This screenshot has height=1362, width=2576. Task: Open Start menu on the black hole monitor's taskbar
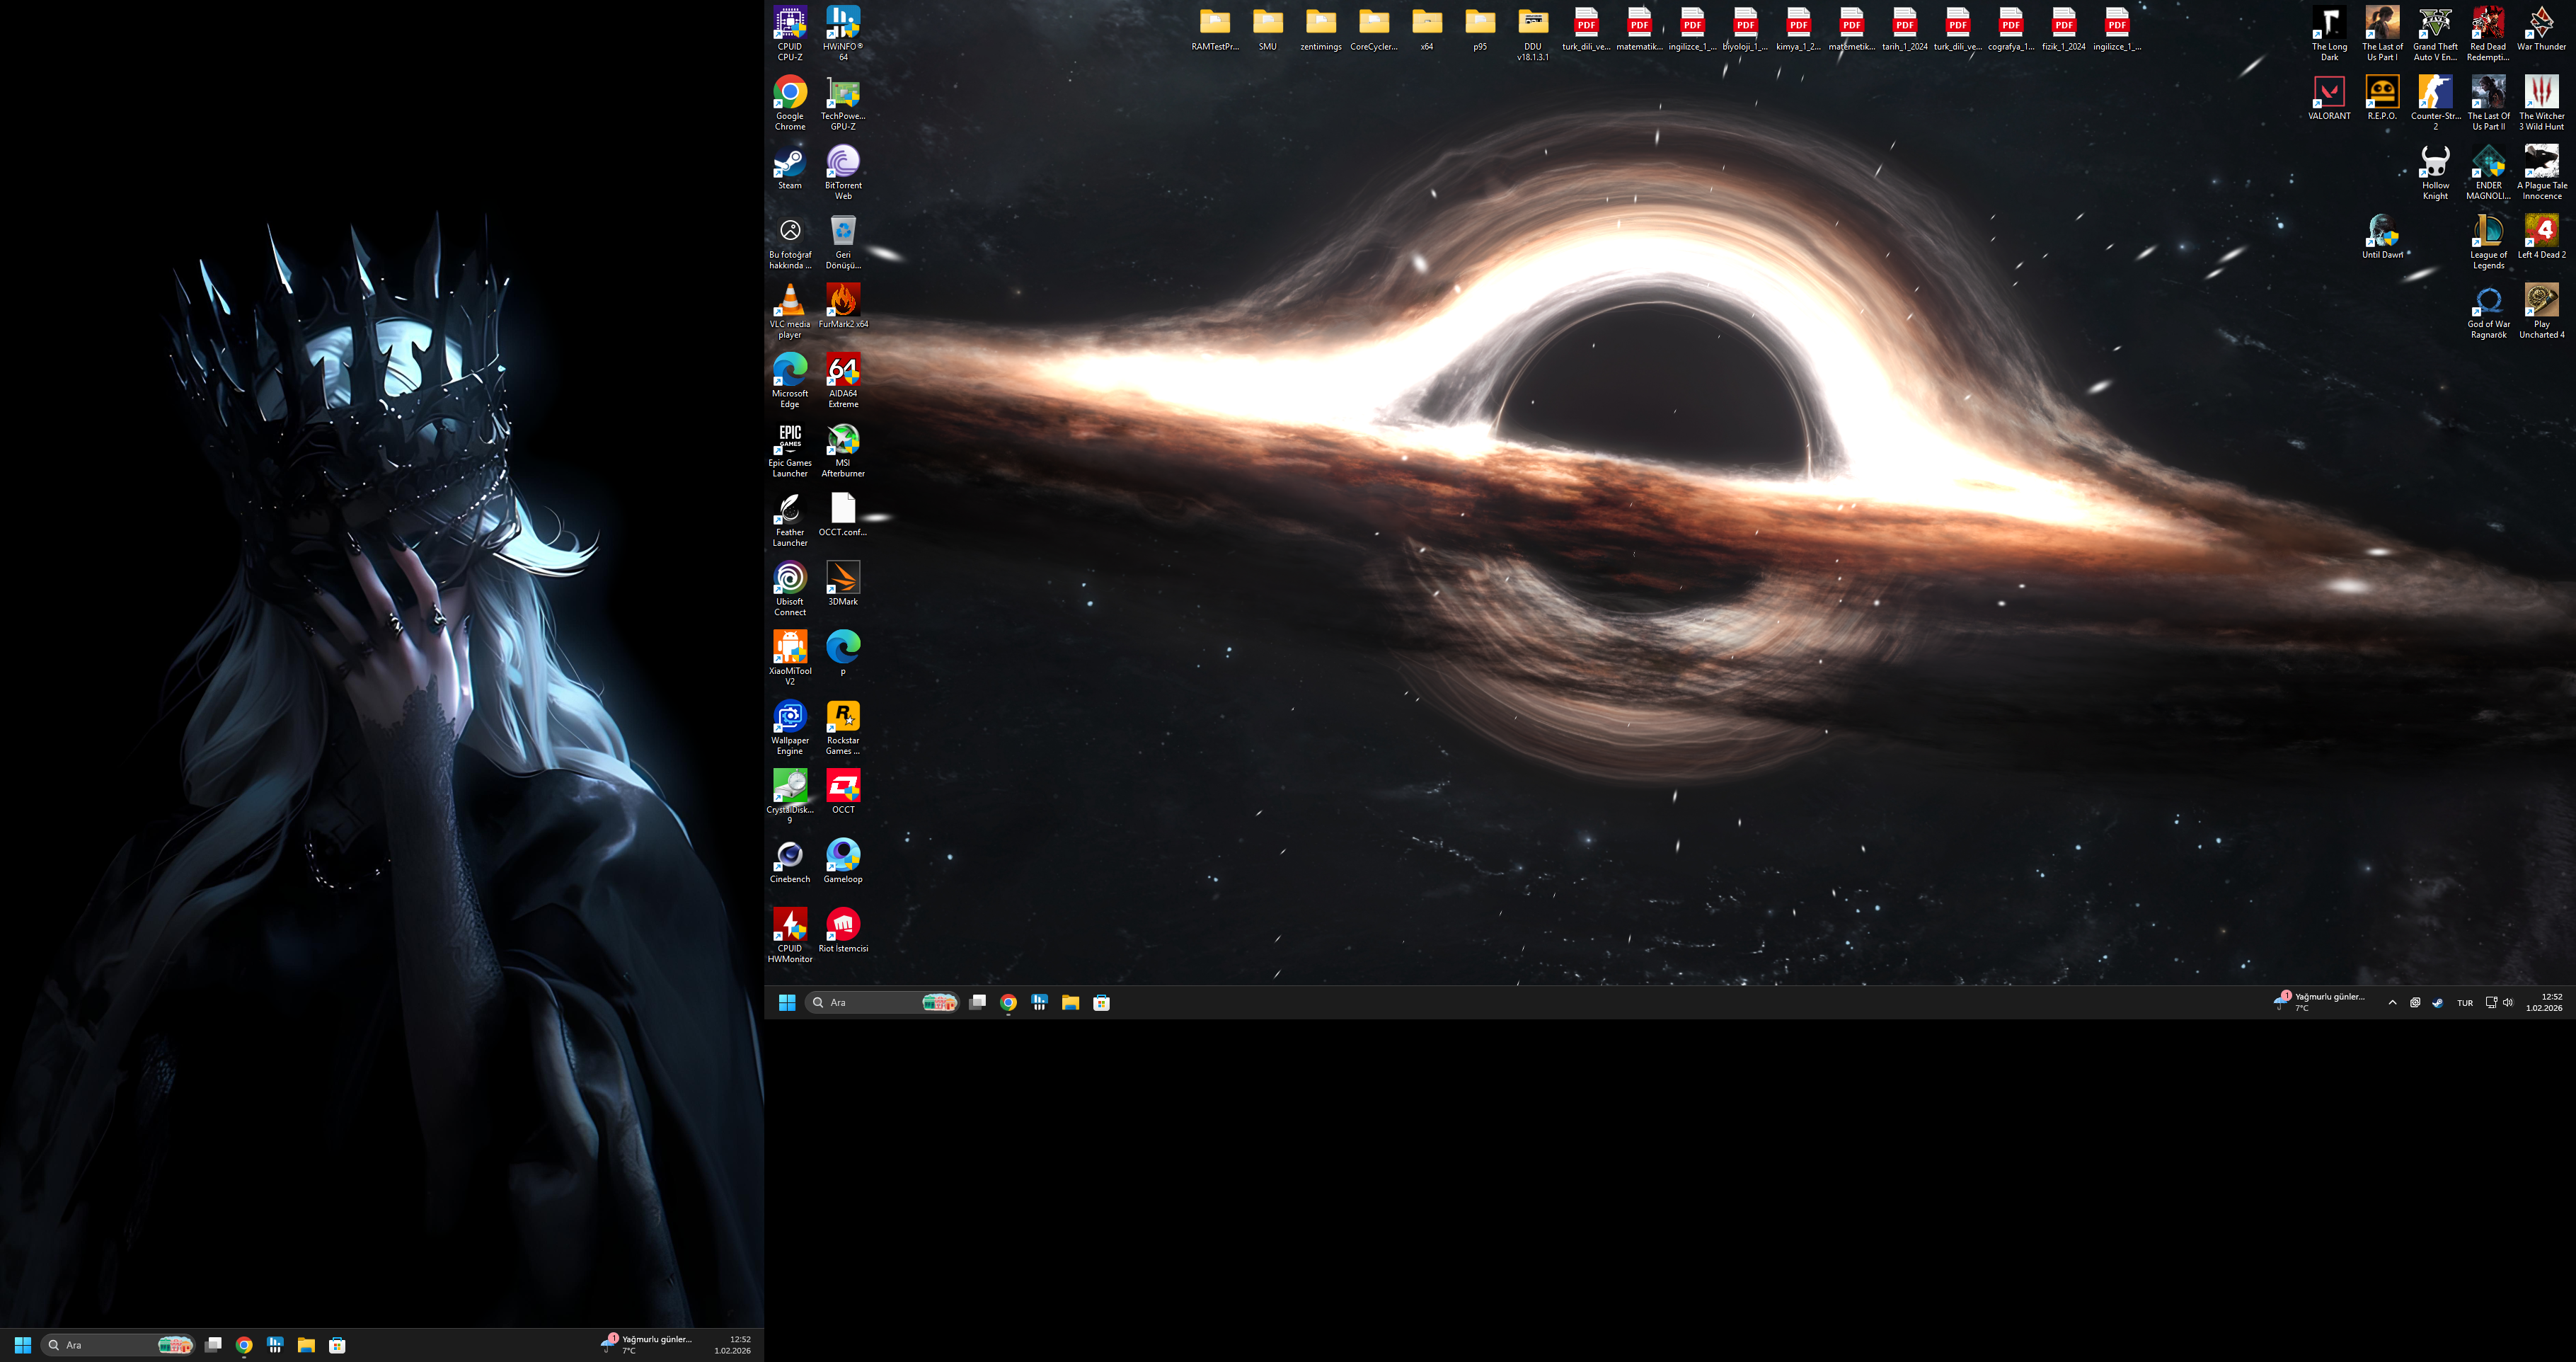pyautogui.click(x=787, y=1003)
